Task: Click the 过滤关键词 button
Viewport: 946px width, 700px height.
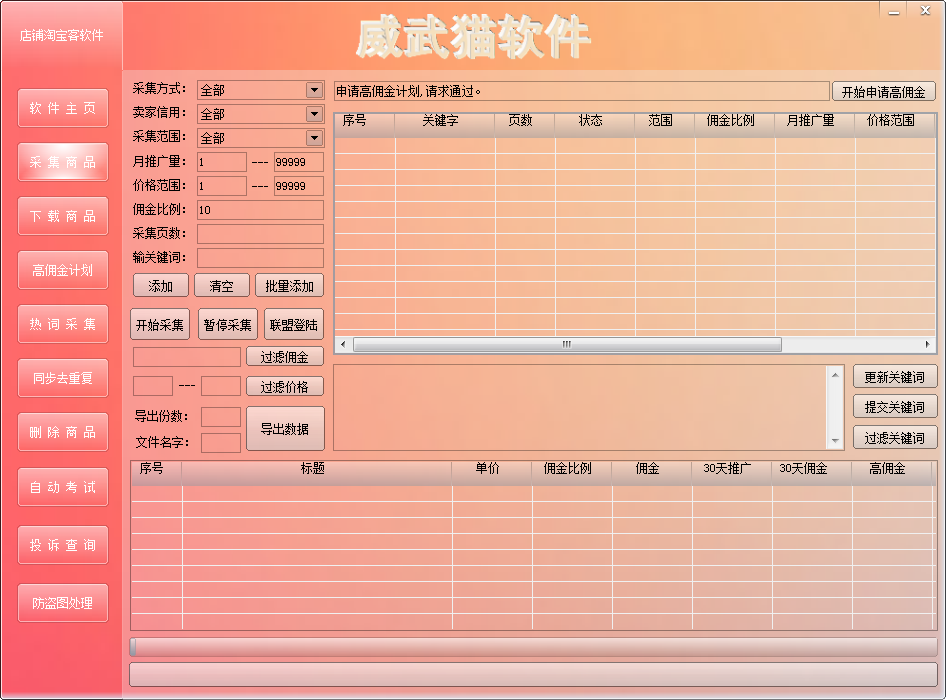Action: (895, 438)
